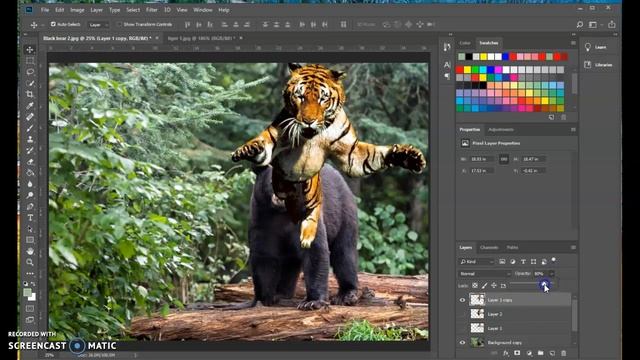
Task: Select the Horizontal Type tool
Action: 30,218
